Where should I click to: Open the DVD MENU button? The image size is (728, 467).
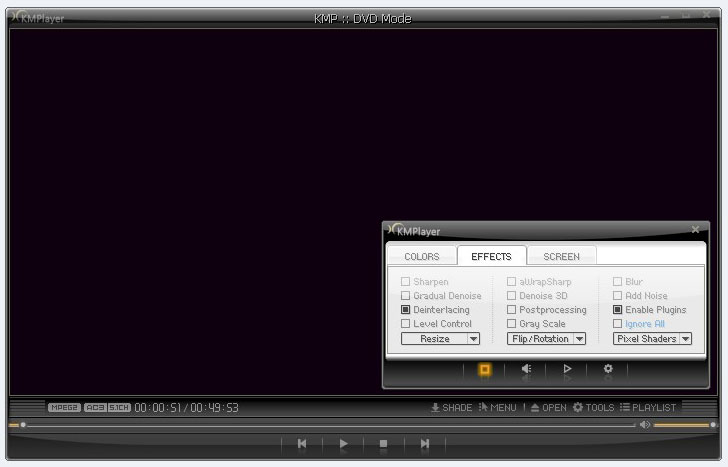tap(497, 408)
